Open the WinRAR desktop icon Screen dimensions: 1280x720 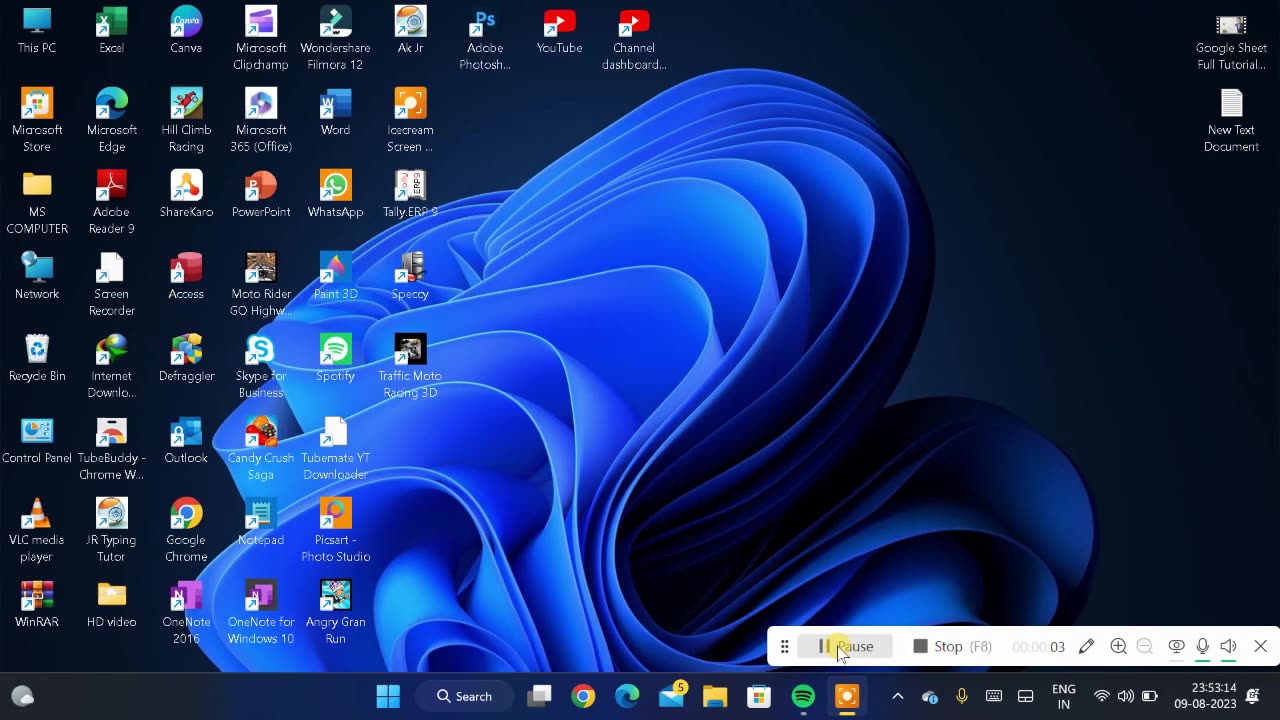click(x=37, y=605)
